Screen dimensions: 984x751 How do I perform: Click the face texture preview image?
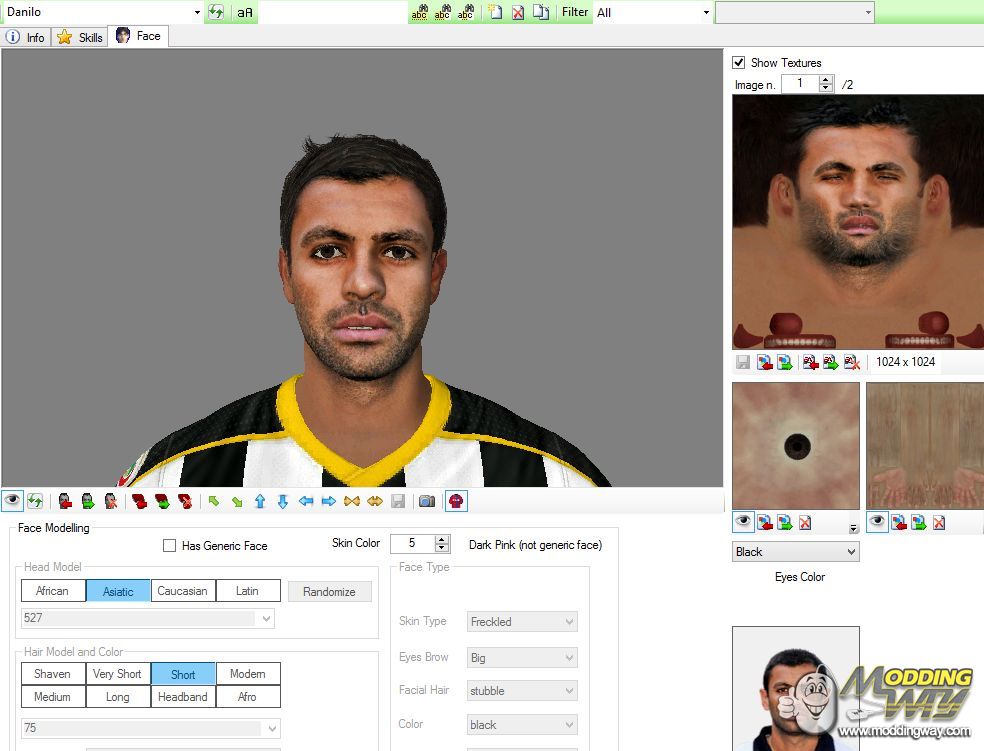pyautogui.click(x=857, y=221)
